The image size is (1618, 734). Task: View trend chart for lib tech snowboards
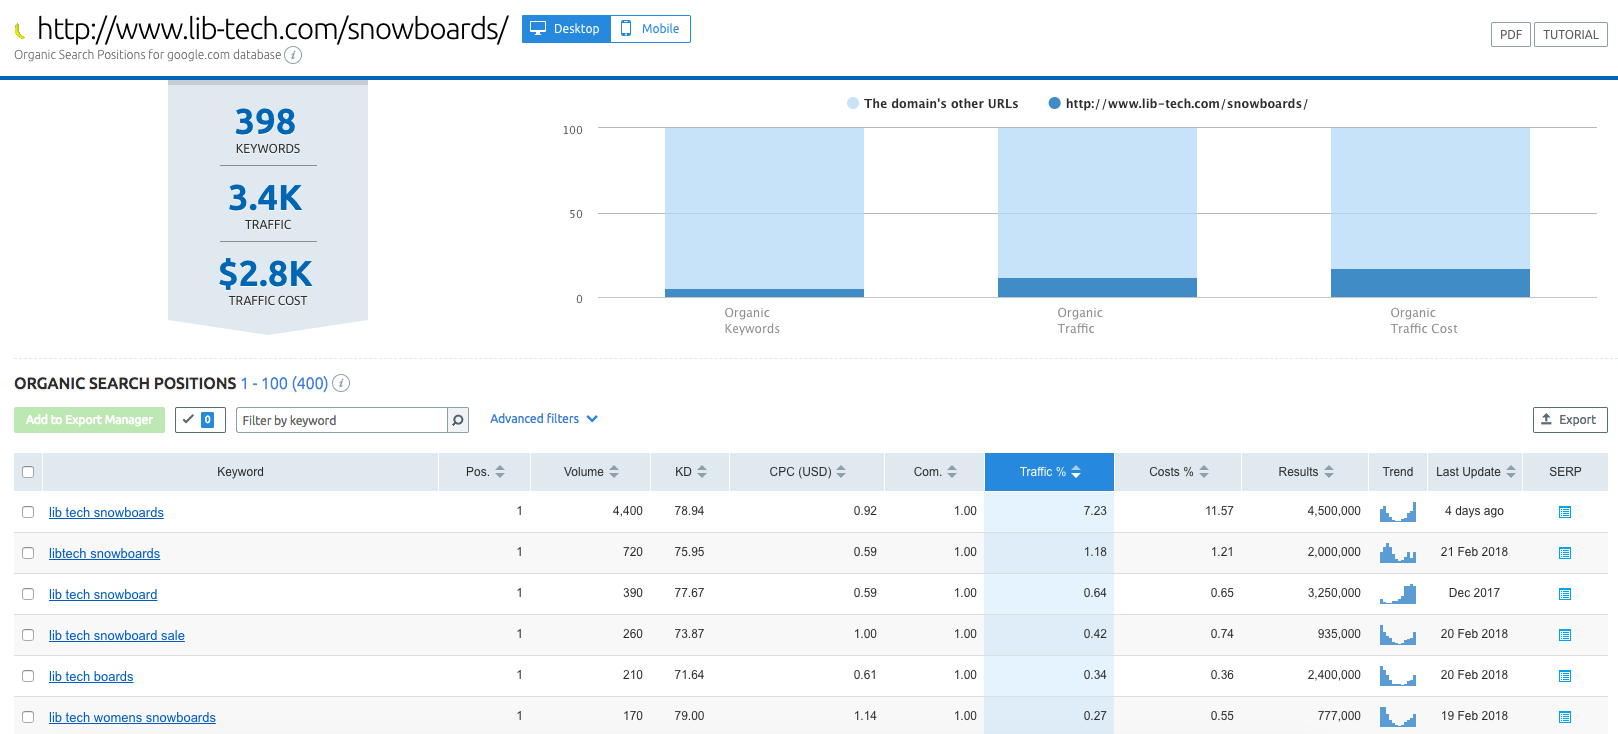point(1398,512)
